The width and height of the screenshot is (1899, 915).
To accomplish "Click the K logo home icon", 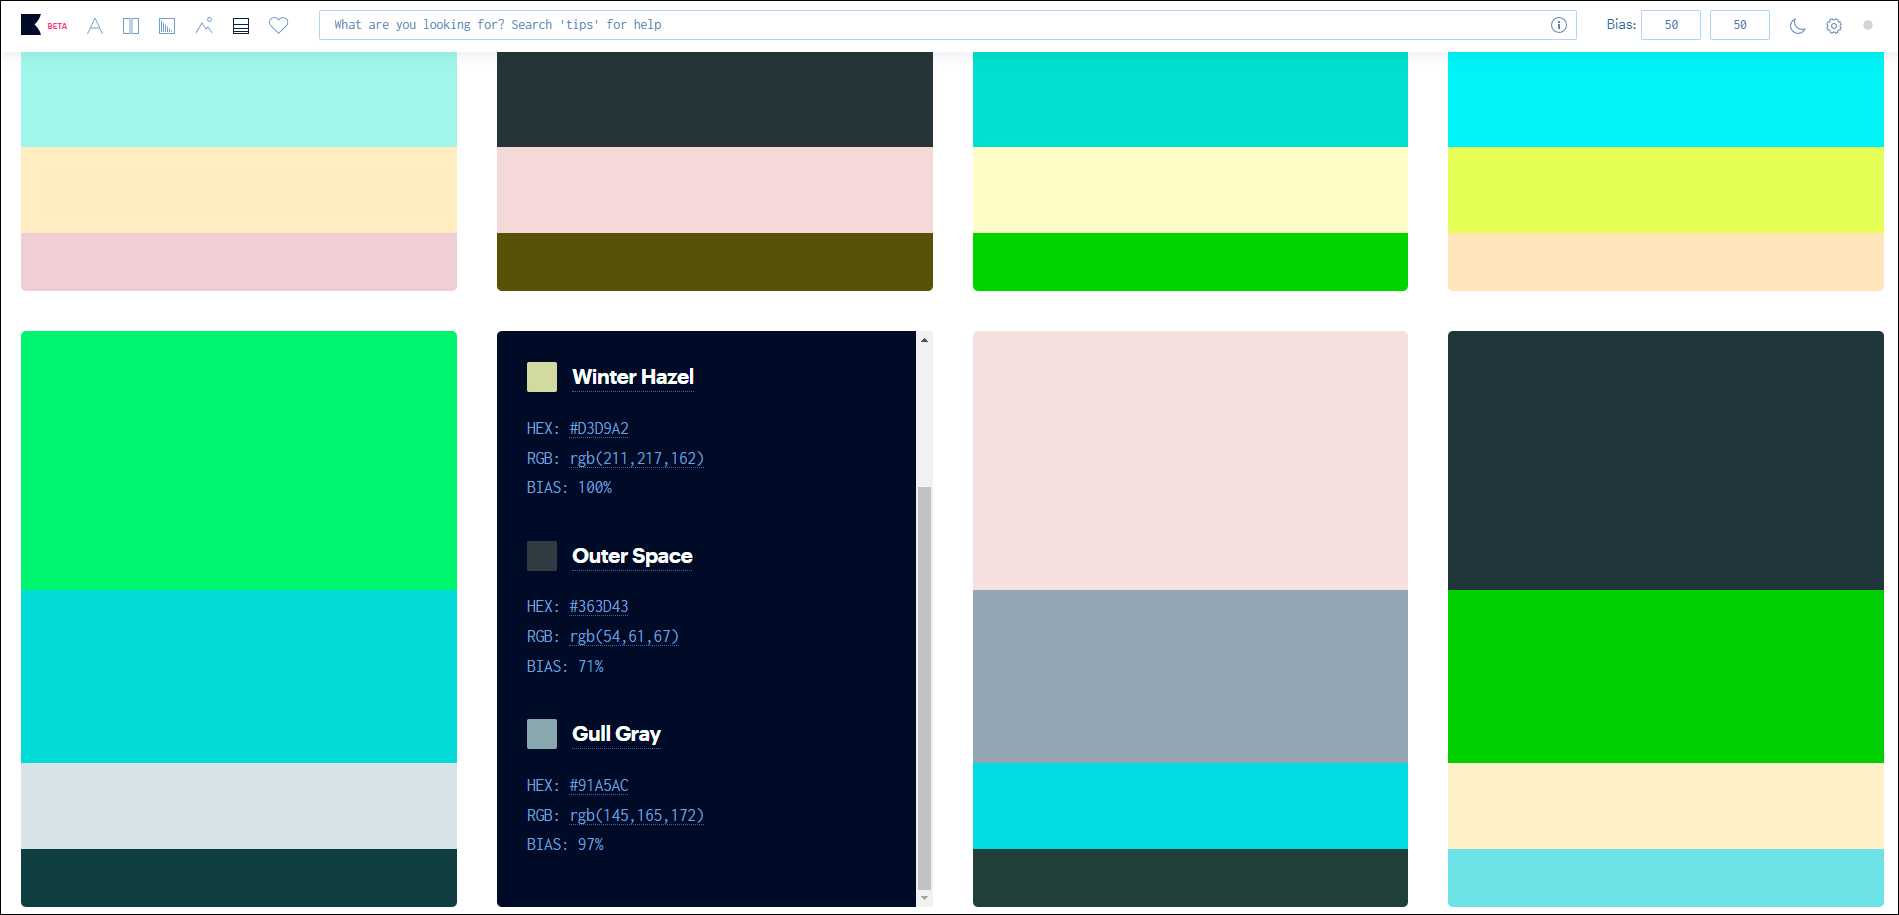I will coord(31,25).
